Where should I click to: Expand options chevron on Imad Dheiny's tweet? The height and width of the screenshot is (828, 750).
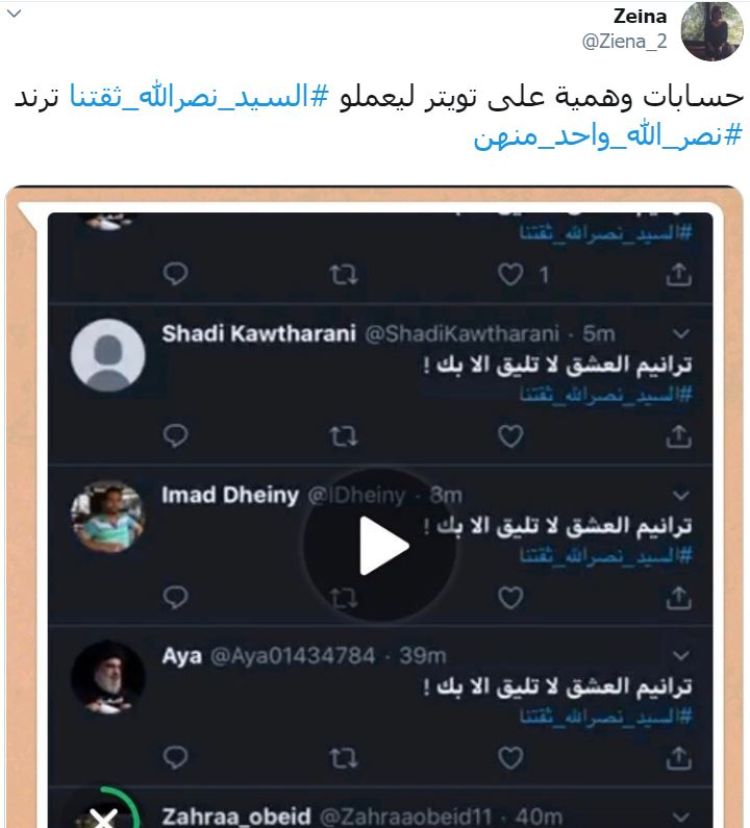(x=681, y=495)
